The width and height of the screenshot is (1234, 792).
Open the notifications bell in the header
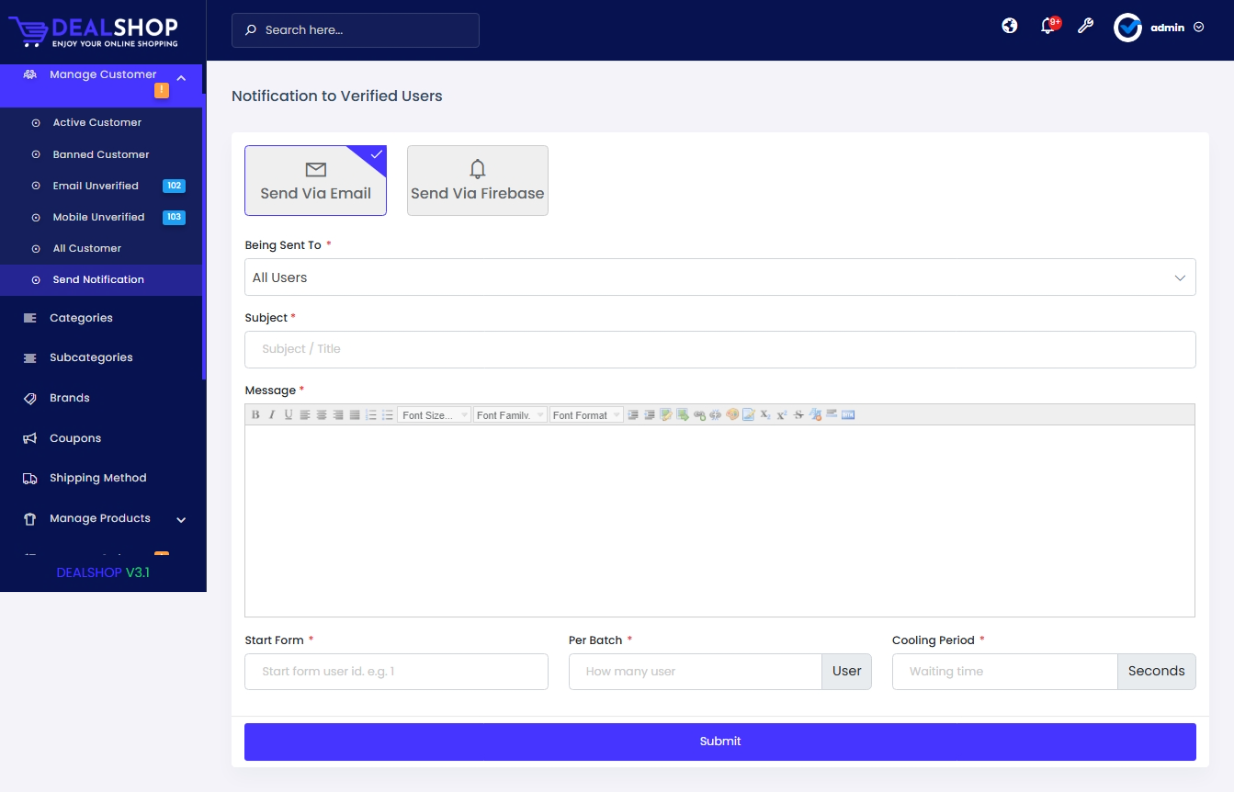coord(1047,27)
